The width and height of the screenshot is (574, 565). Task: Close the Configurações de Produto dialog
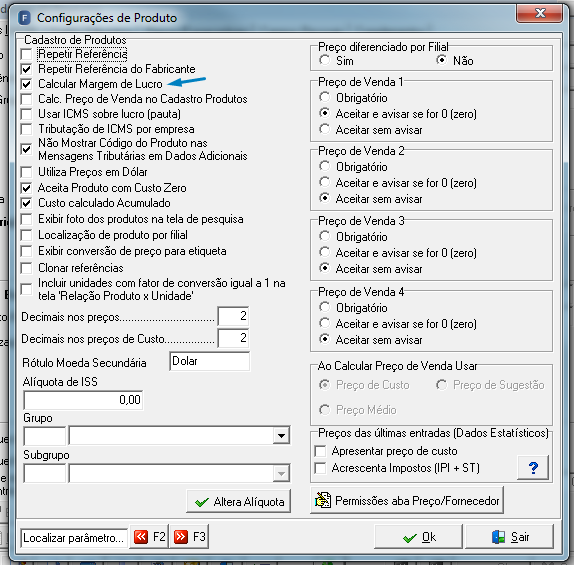(539, 14)
